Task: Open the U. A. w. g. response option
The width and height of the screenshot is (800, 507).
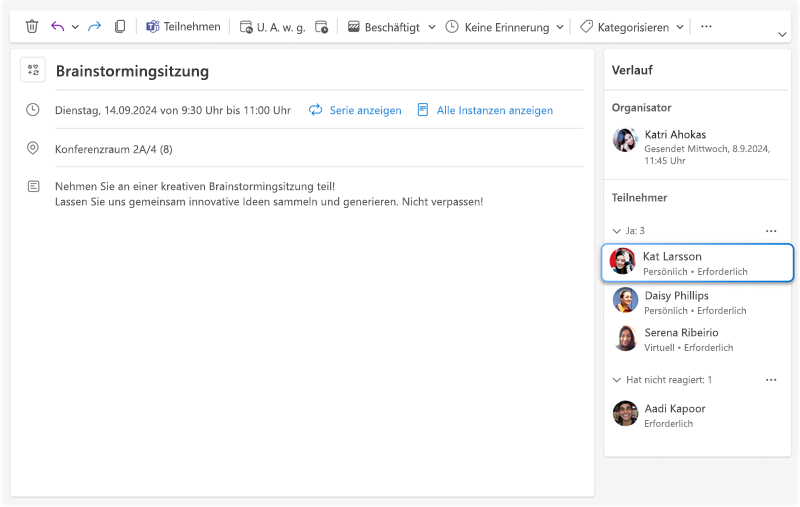Action: (272, 27)
